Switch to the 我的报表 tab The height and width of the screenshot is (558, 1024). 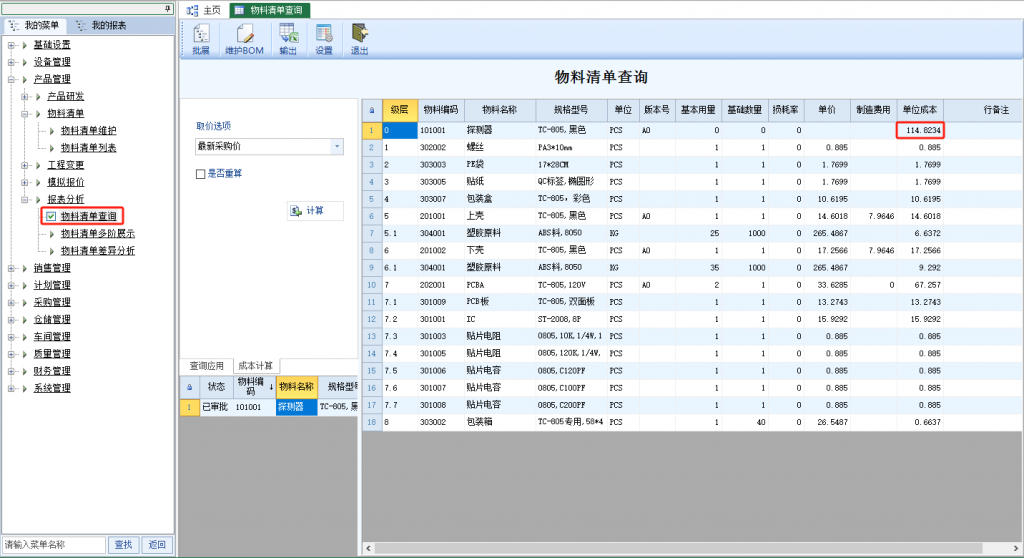pyautogui.click(x=103, y=25)
